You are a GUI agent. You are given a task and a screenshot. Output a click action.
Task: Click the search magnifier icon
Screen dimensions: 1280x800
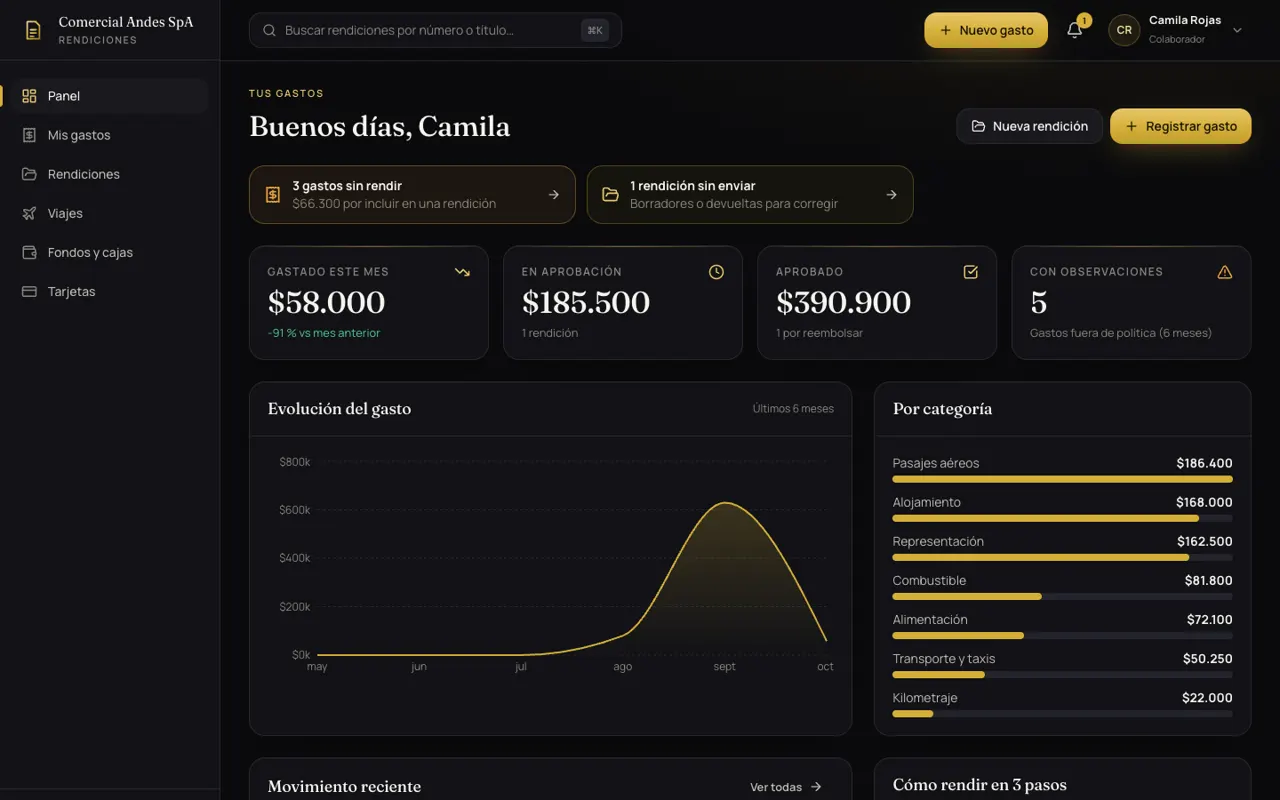click(x=269, y=30)
